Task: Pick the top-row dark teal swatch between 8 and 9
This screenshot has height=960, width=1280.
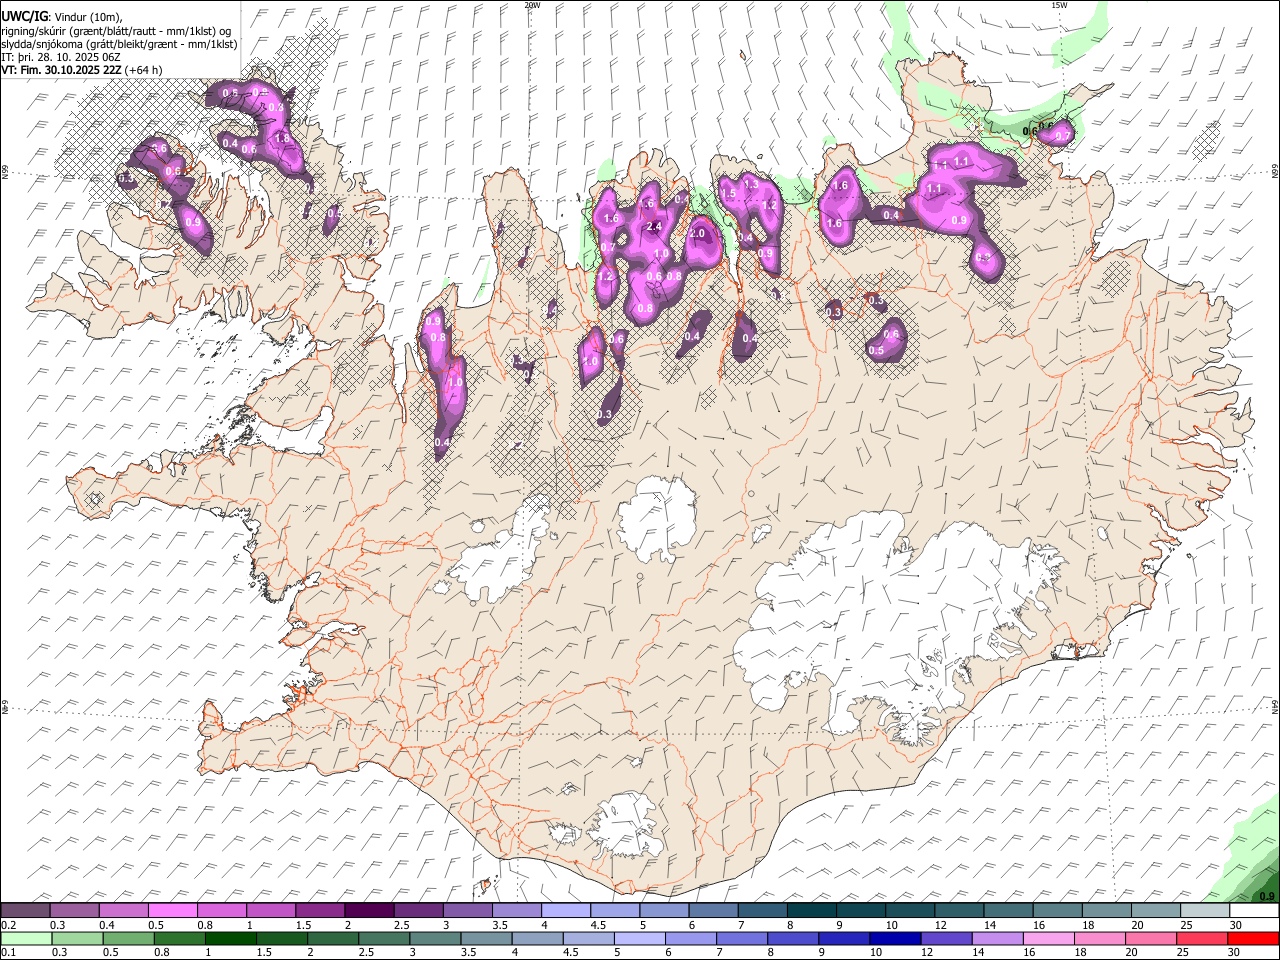Action: coord(810,910)
